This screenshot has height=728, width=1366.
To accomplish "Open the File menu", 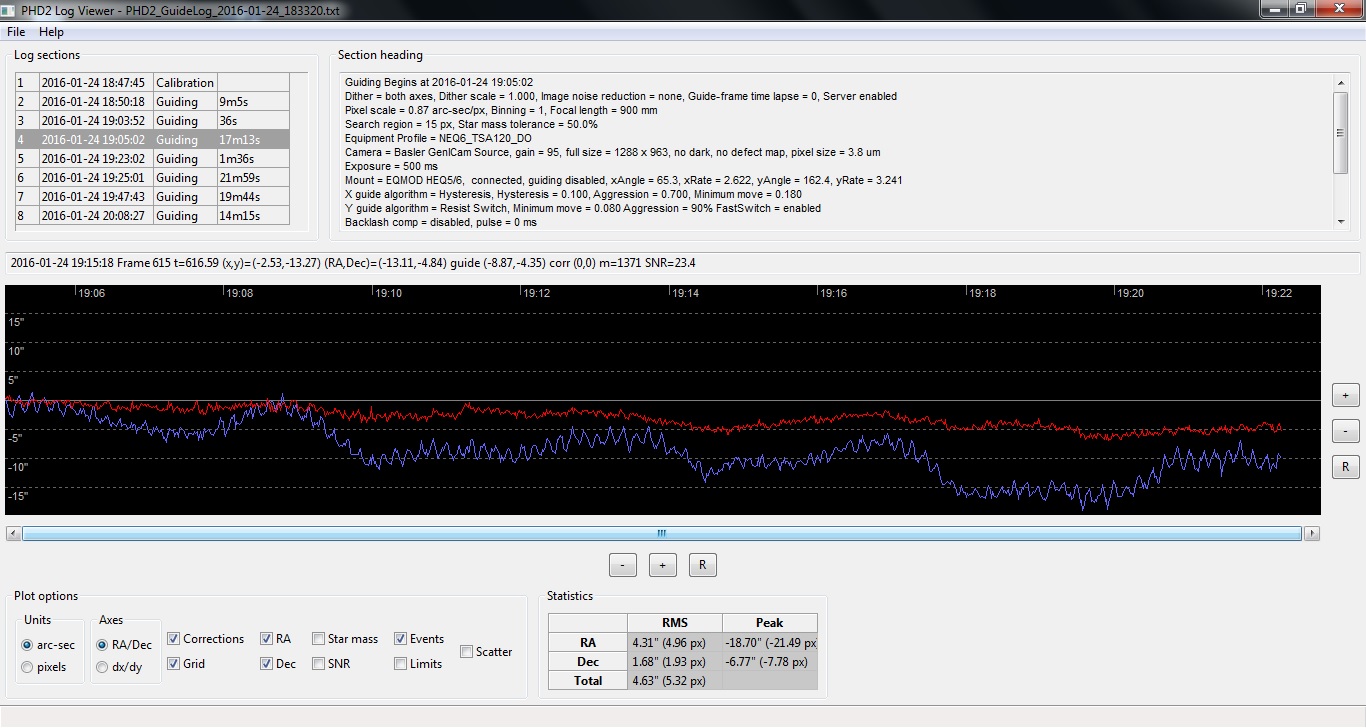I will point(16,32).
